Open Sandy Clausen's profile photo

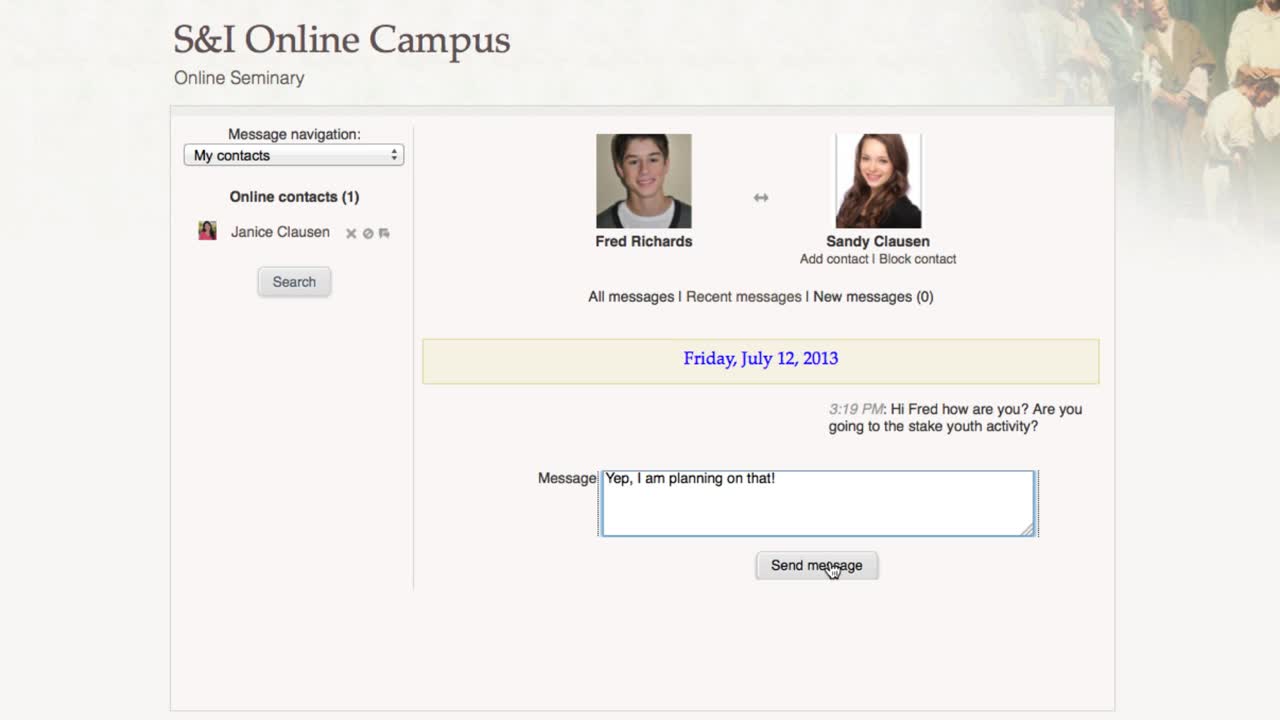tap(877, 181)
